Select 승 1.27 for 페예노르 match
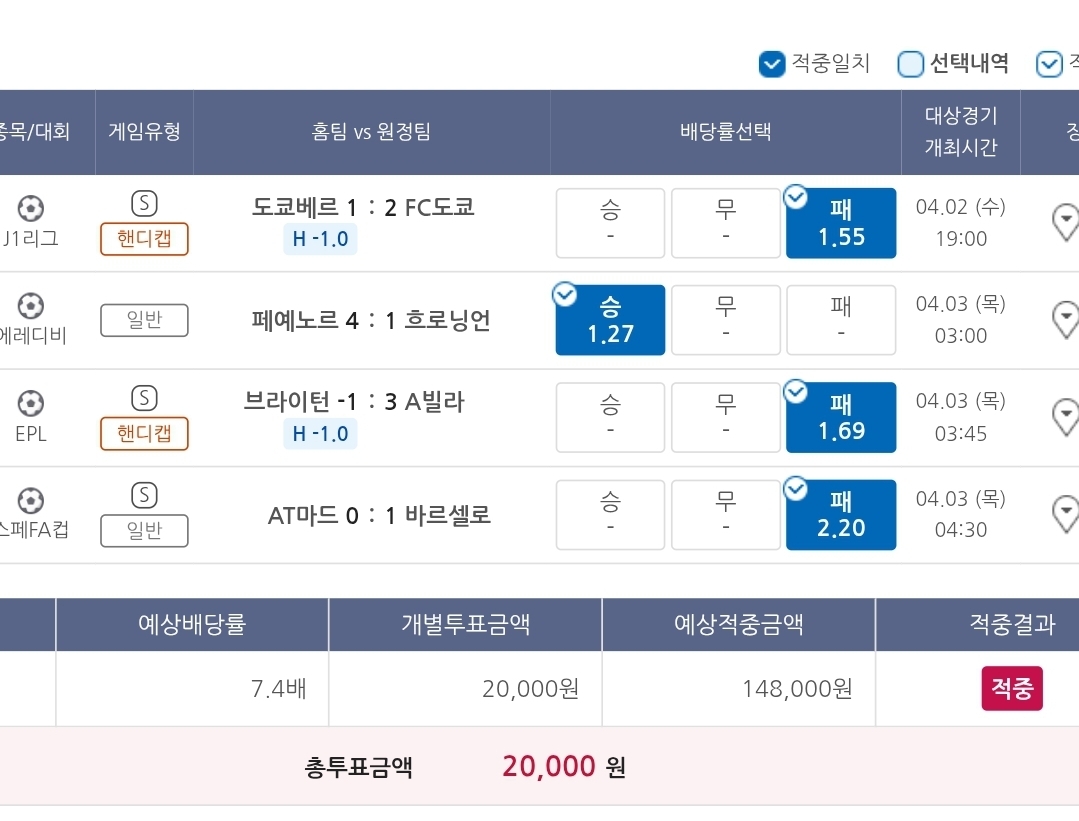Screen dimensions: 1079x821 tap(610, 320)
